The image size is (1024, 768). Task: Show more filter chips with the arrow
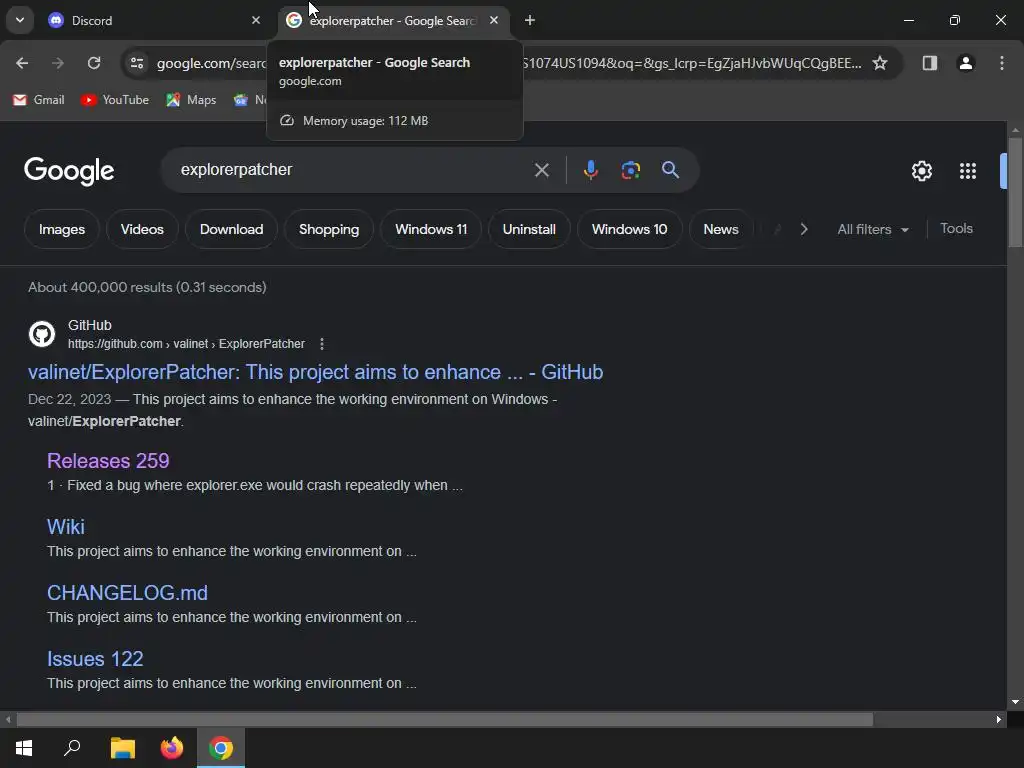804,229
